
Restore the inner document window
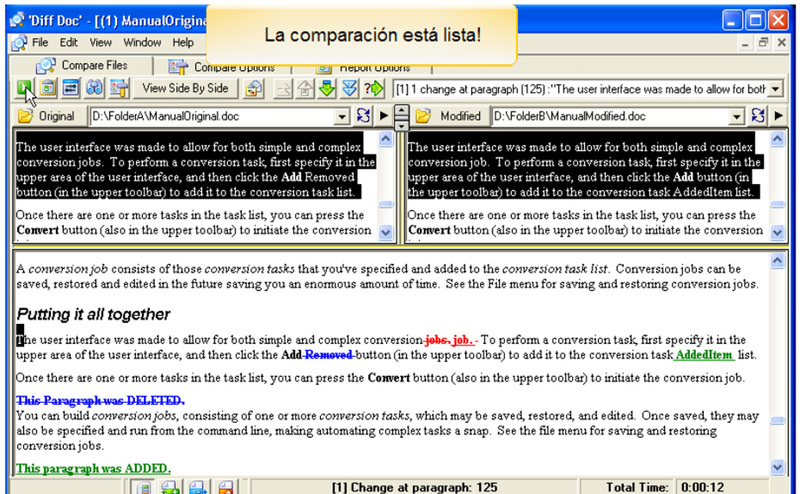point(763,43)
